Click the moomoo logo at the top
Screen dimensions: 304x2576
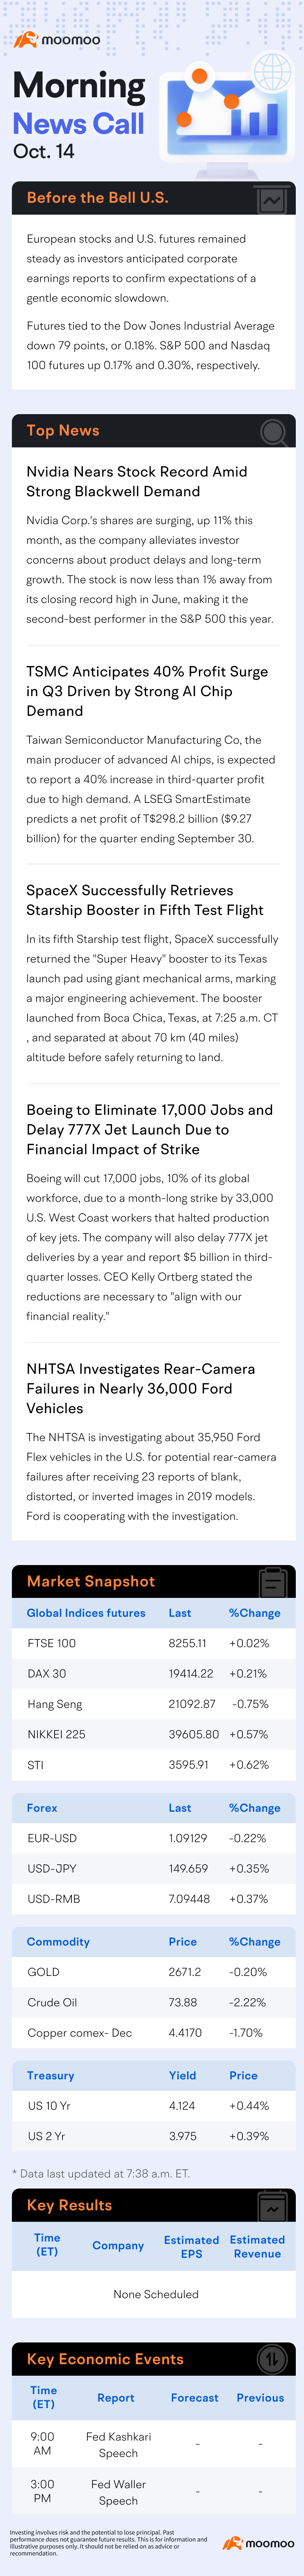[57, 39]
